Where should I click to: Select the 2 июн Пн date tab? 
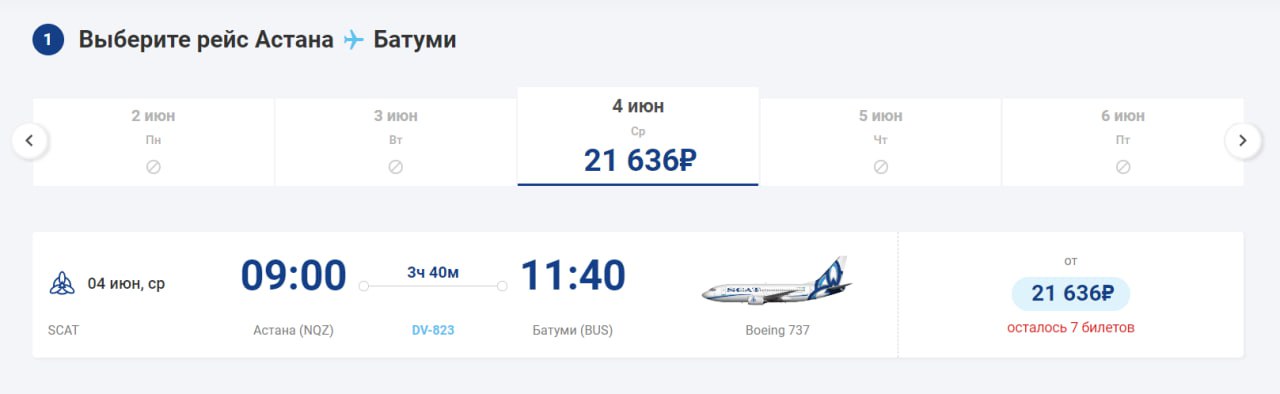[153, 141]
